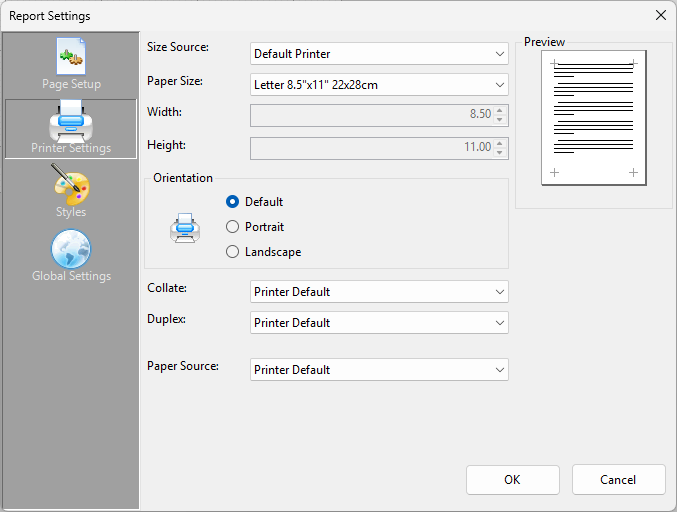Viewport: 677px width, 512px height.
Task: Open the Collate dropdown
Action: (379, 292)
